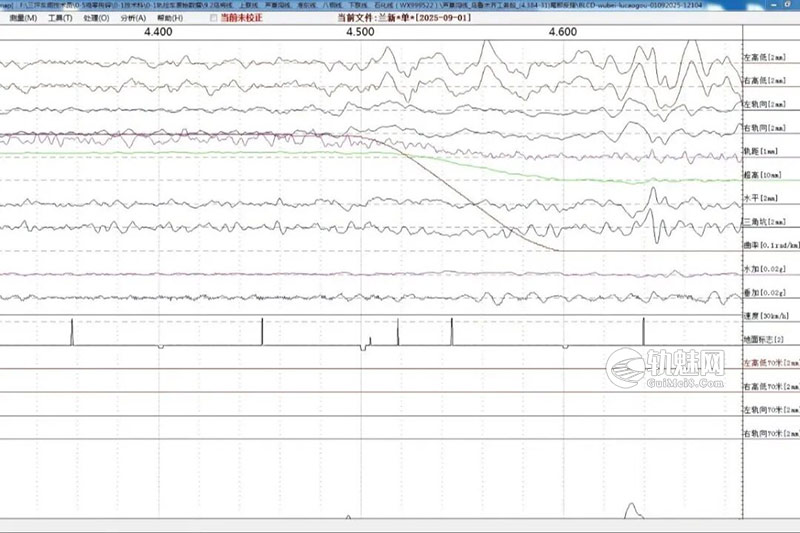
Task: Open the 分析(A) menu
Action: [x=133, y=18]
